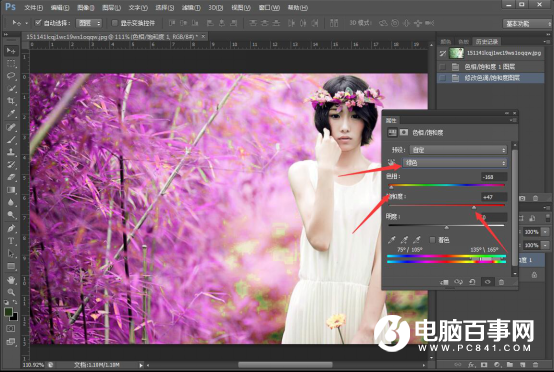Image resolution: width=554 pixels, height=372 pixels.
Task: Enable Show Transform Controls checkbox
Action: point(114,23)
